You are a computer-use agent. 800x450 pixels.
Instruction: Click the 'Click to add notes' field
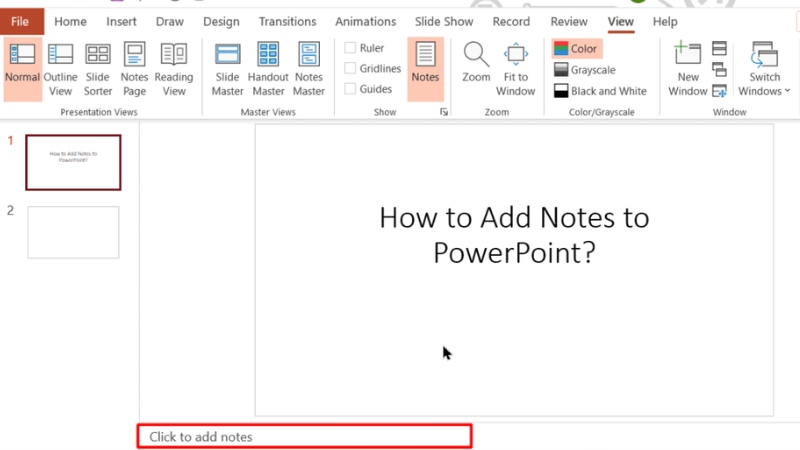click(x=305, y=437)
